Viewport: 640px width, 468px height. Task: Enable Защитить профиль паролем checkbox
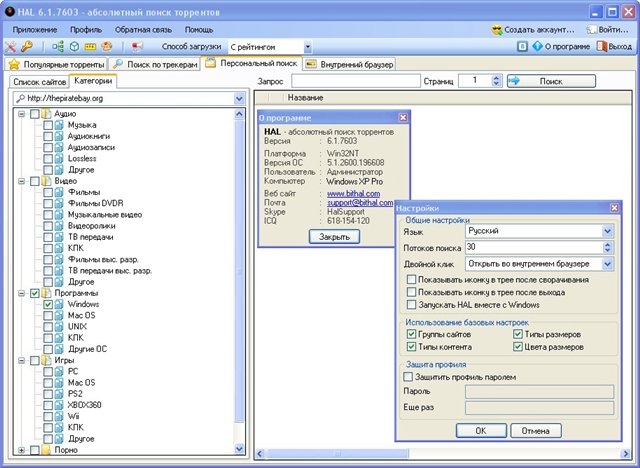(408, 377)
